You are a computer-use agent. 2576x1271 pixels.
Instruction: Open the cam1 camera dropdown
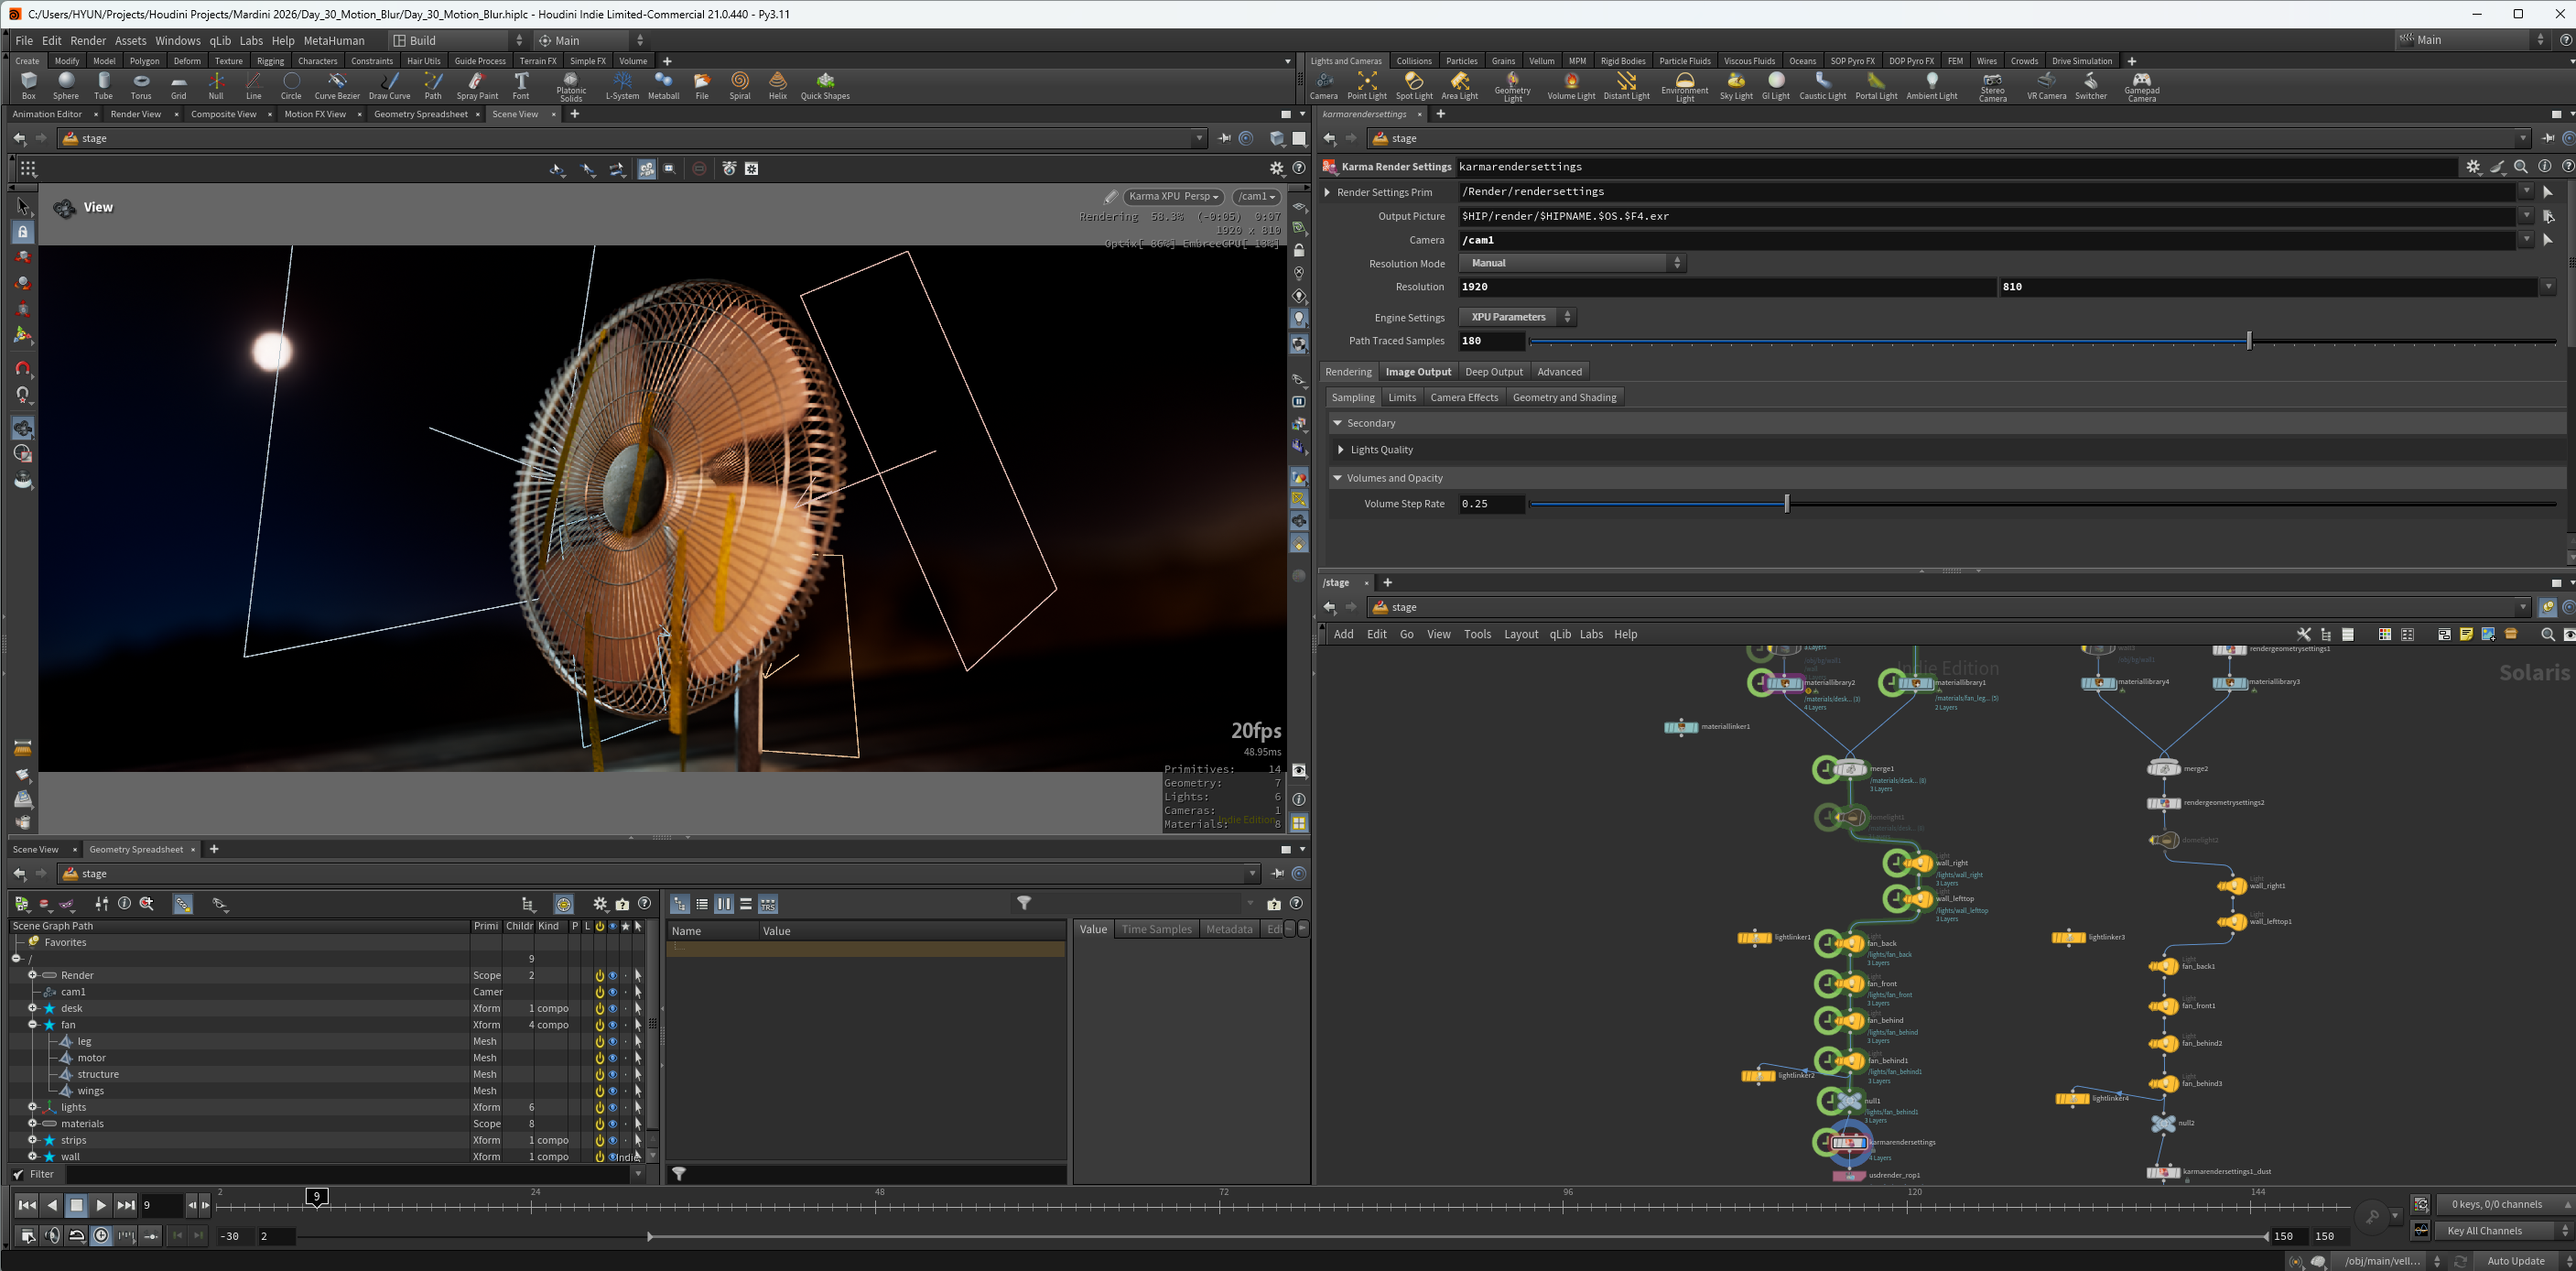[x=1256, y=197]
